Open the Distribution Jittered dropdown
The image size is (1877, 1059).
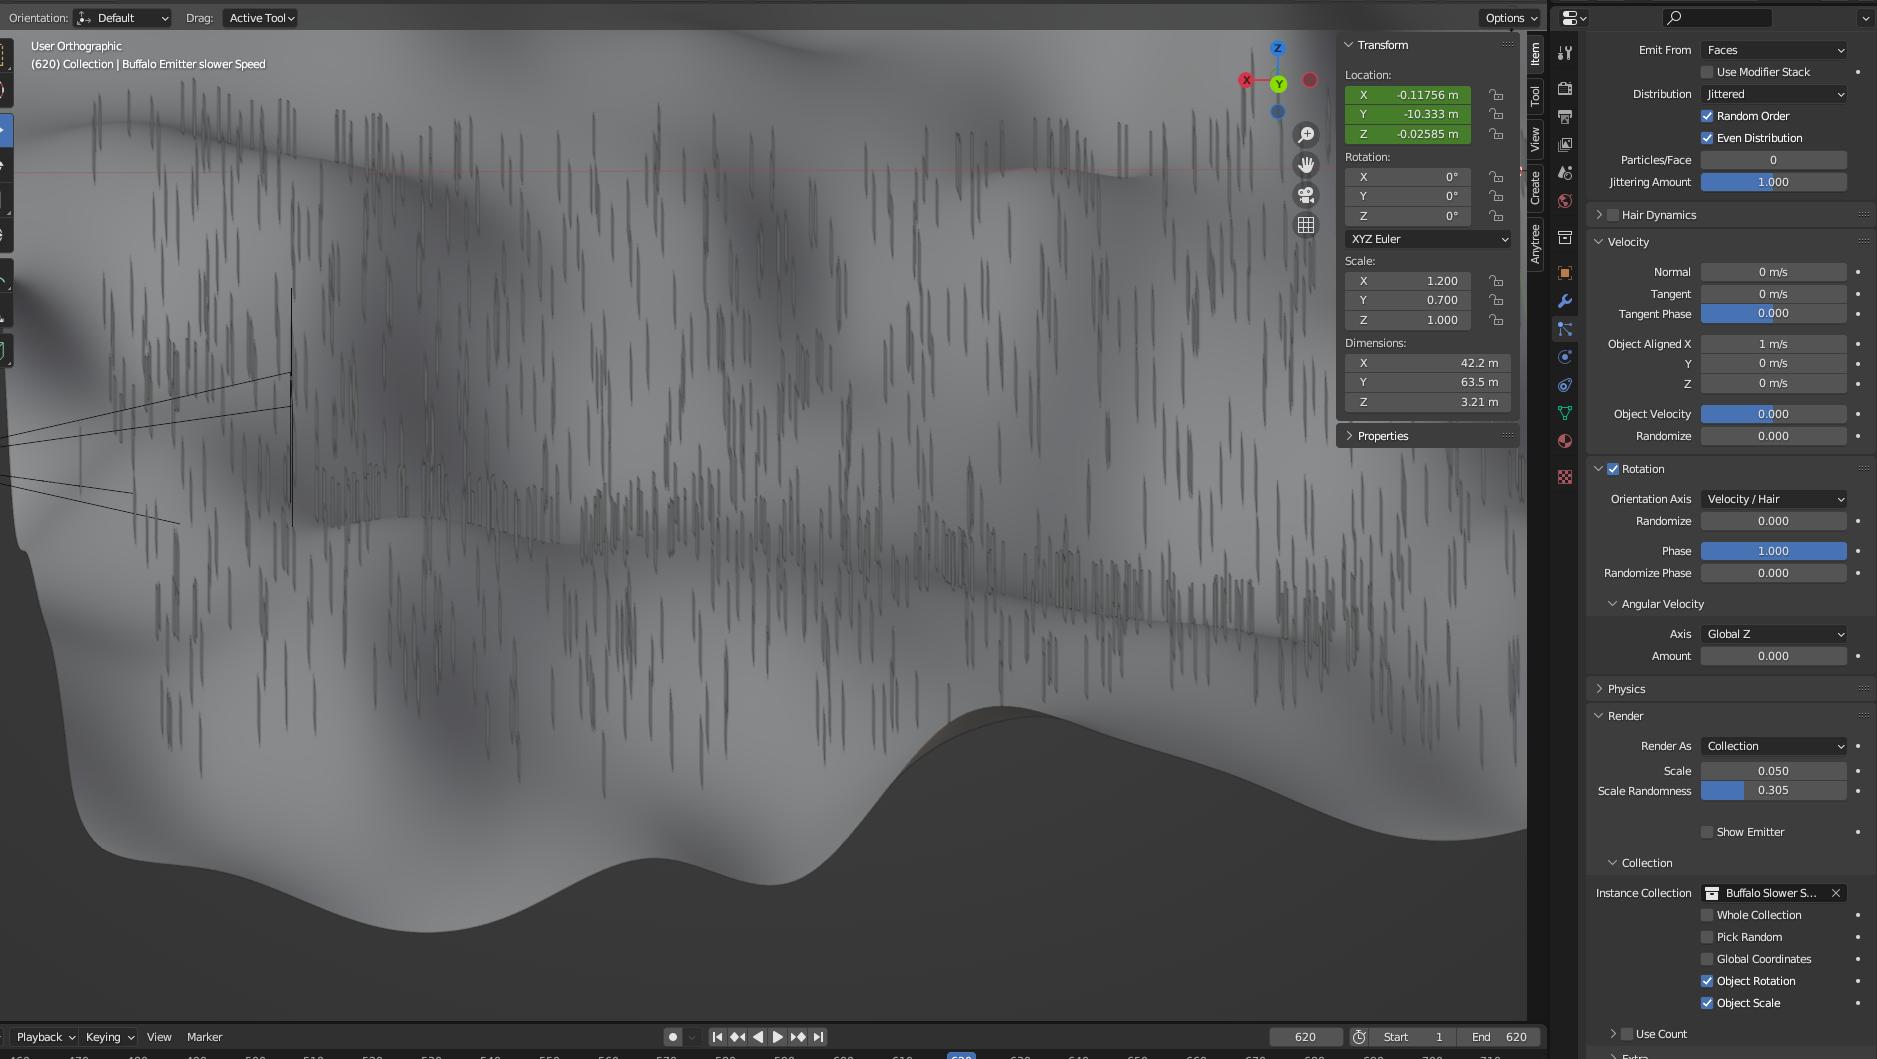[x=1774, y=94]
